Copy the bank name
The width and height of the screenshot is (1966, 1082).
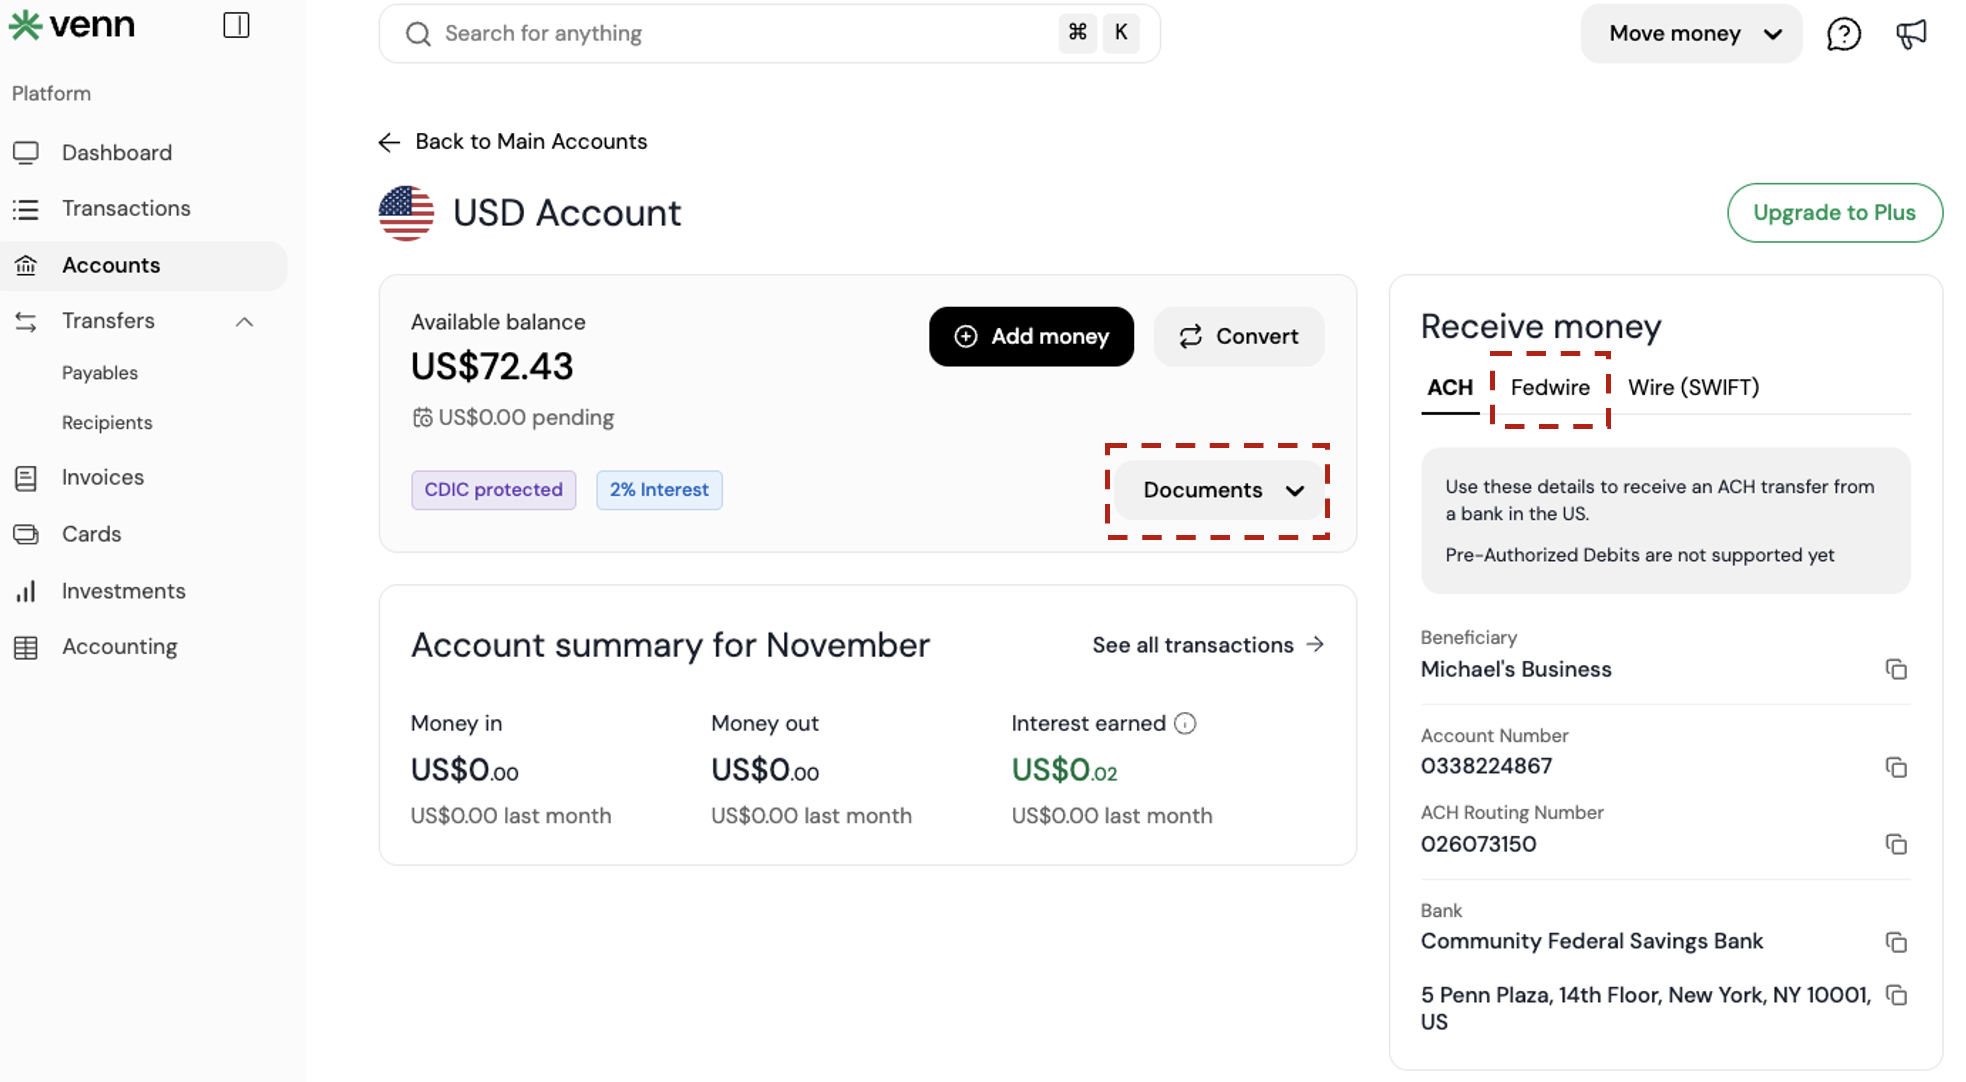(x=1896, y=942)
